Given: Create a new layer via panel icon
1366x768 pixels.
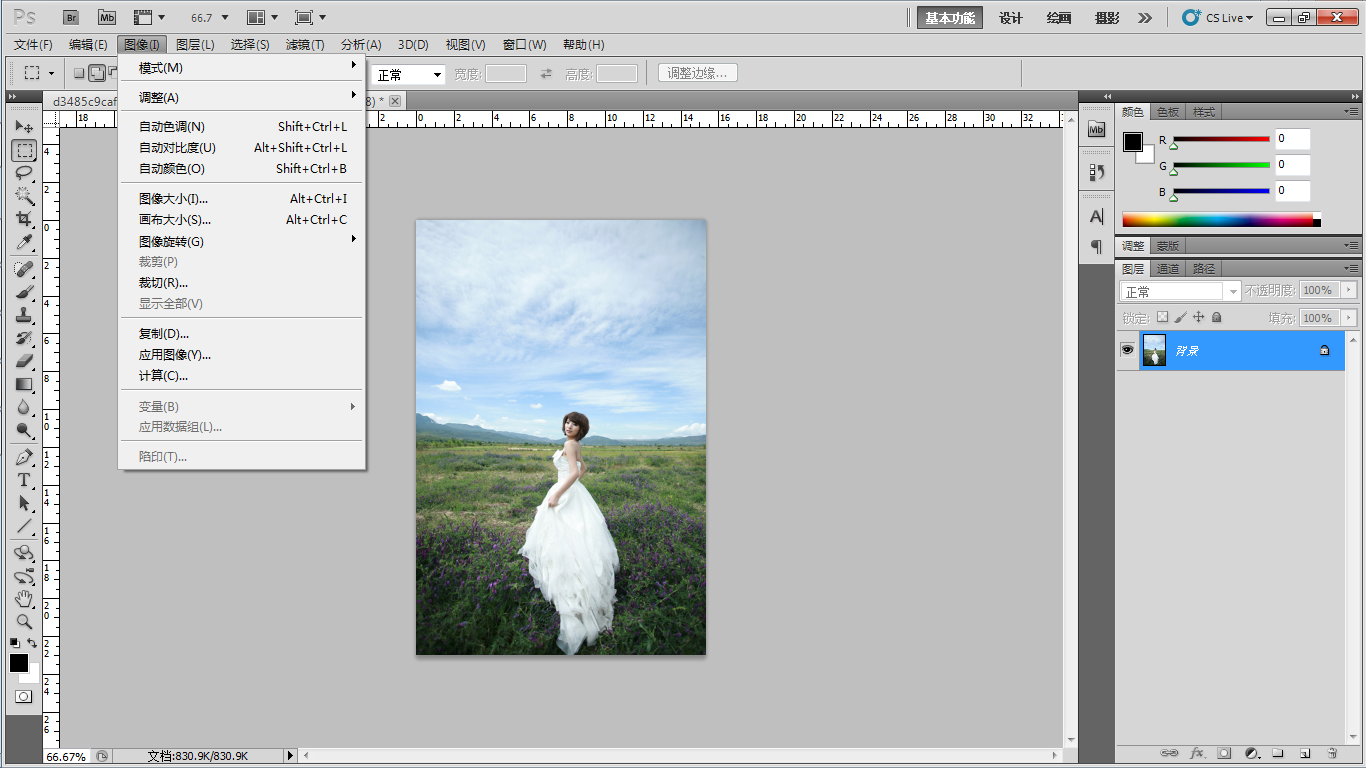Looking at the screenshot, I should tap(1304, 753).
